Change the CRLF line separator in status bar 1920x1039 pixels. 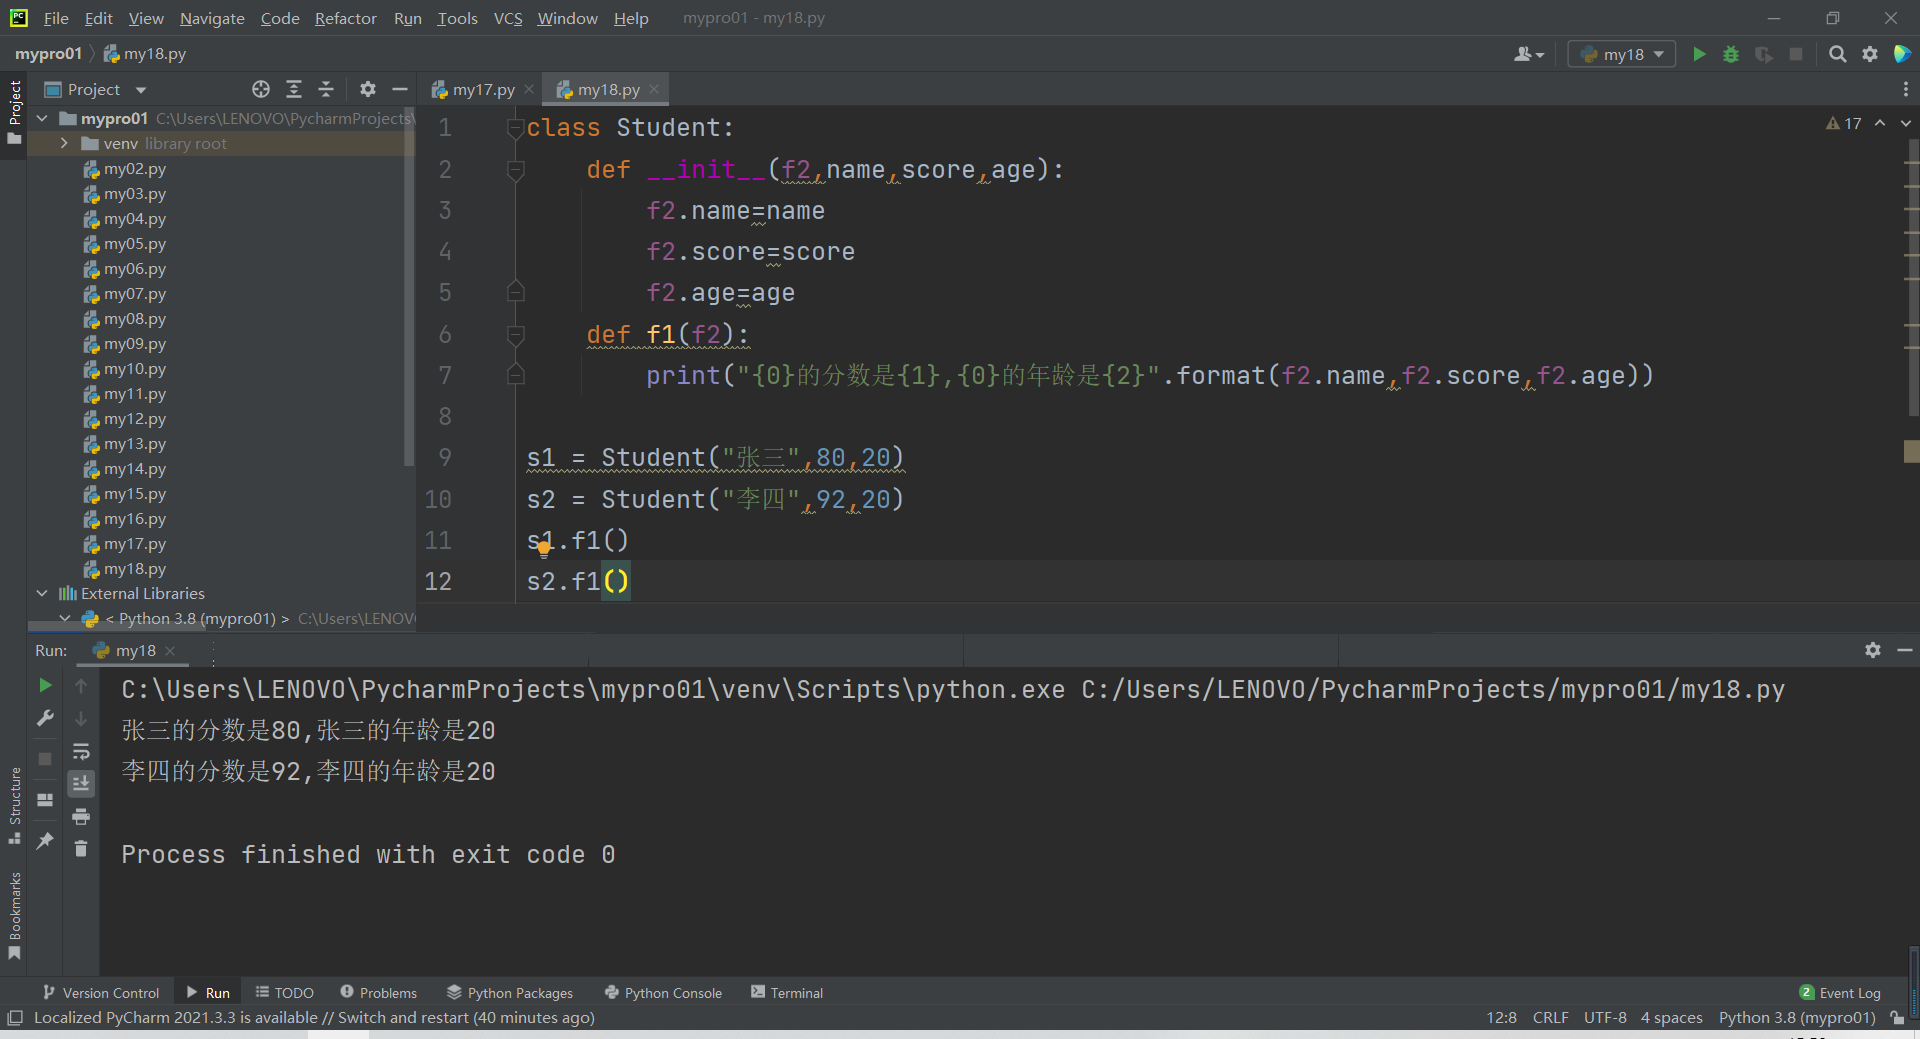pyautogui.click(x=1550, y=1017)
